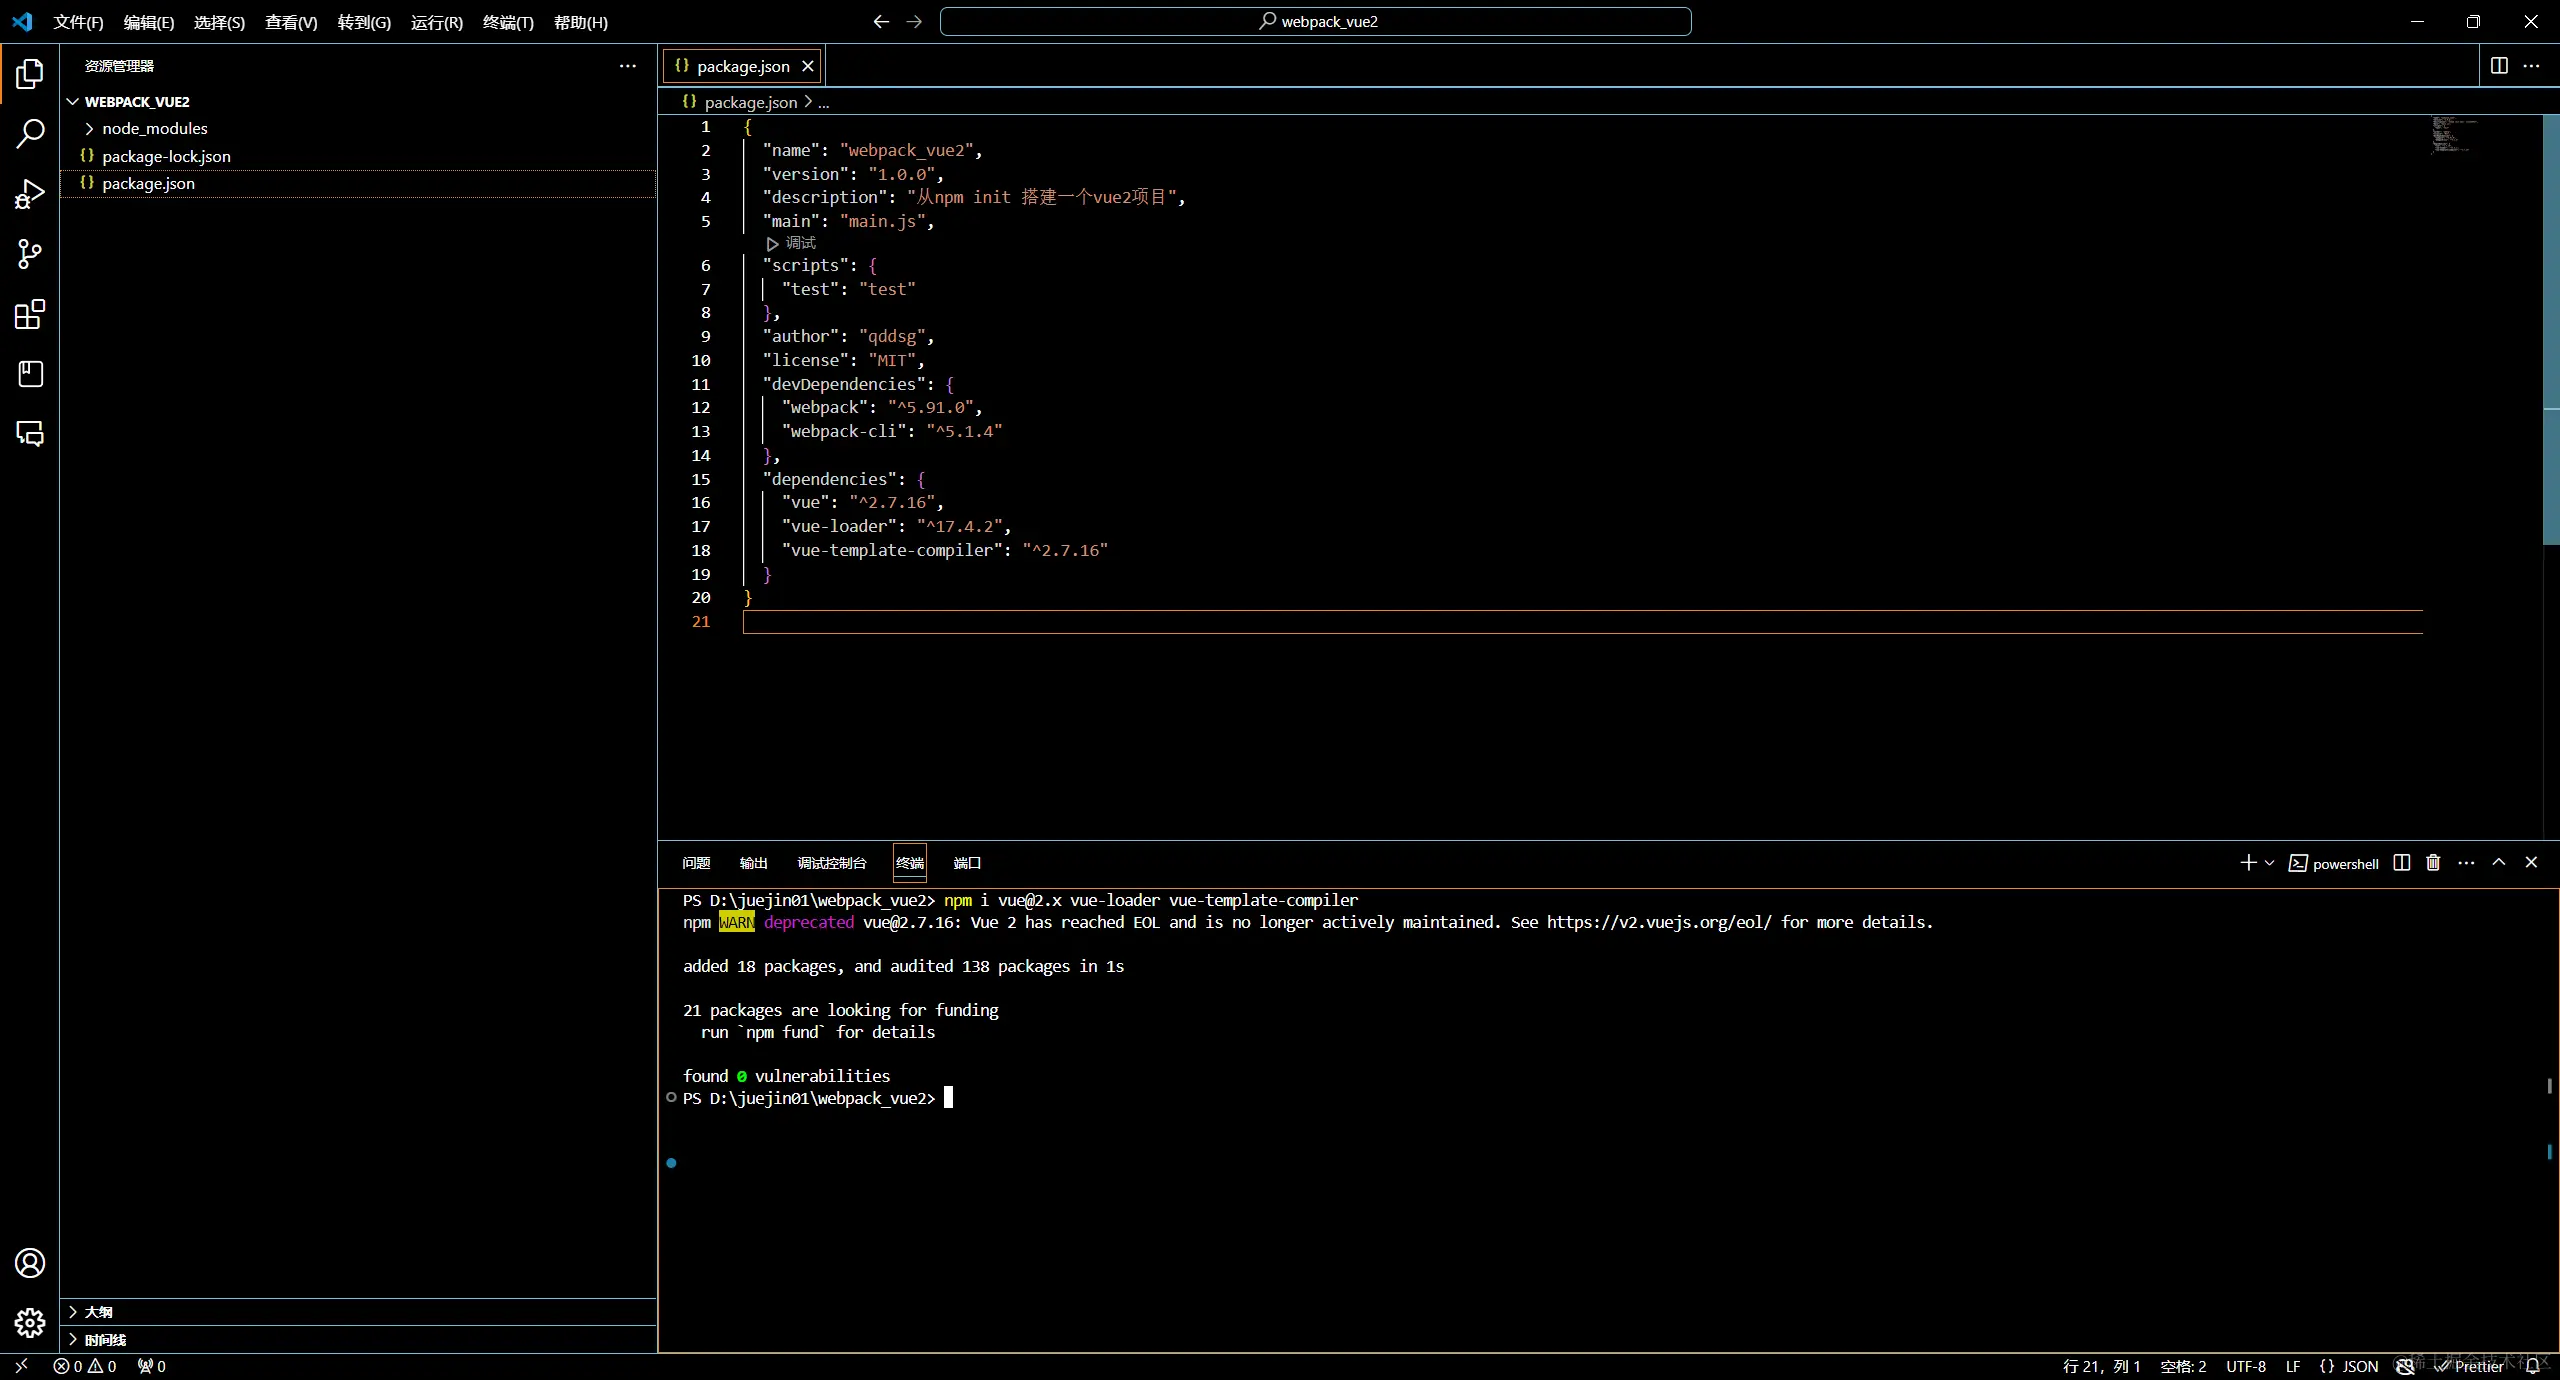The height and width of the screenshot is (1380, 2560).
Task: Split the terminal panel
Action: tap(2402, 863)
